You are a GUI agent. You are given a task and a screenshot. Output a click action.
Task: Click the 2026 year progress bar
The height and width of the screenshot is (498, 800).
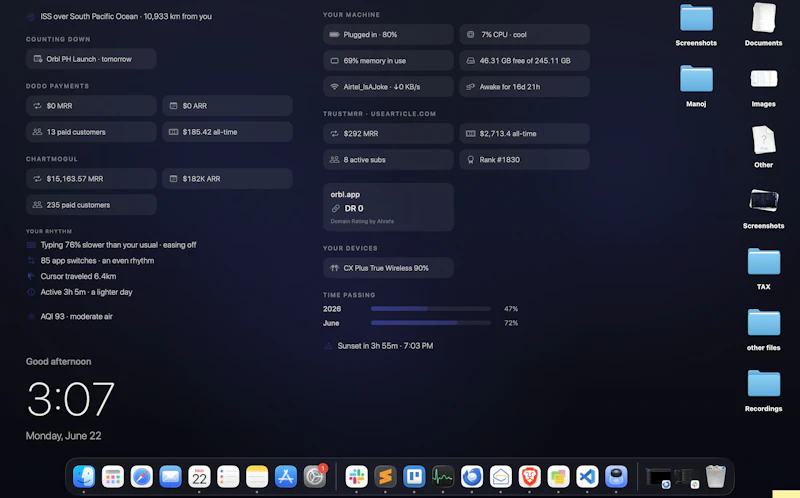pos(431,309)
